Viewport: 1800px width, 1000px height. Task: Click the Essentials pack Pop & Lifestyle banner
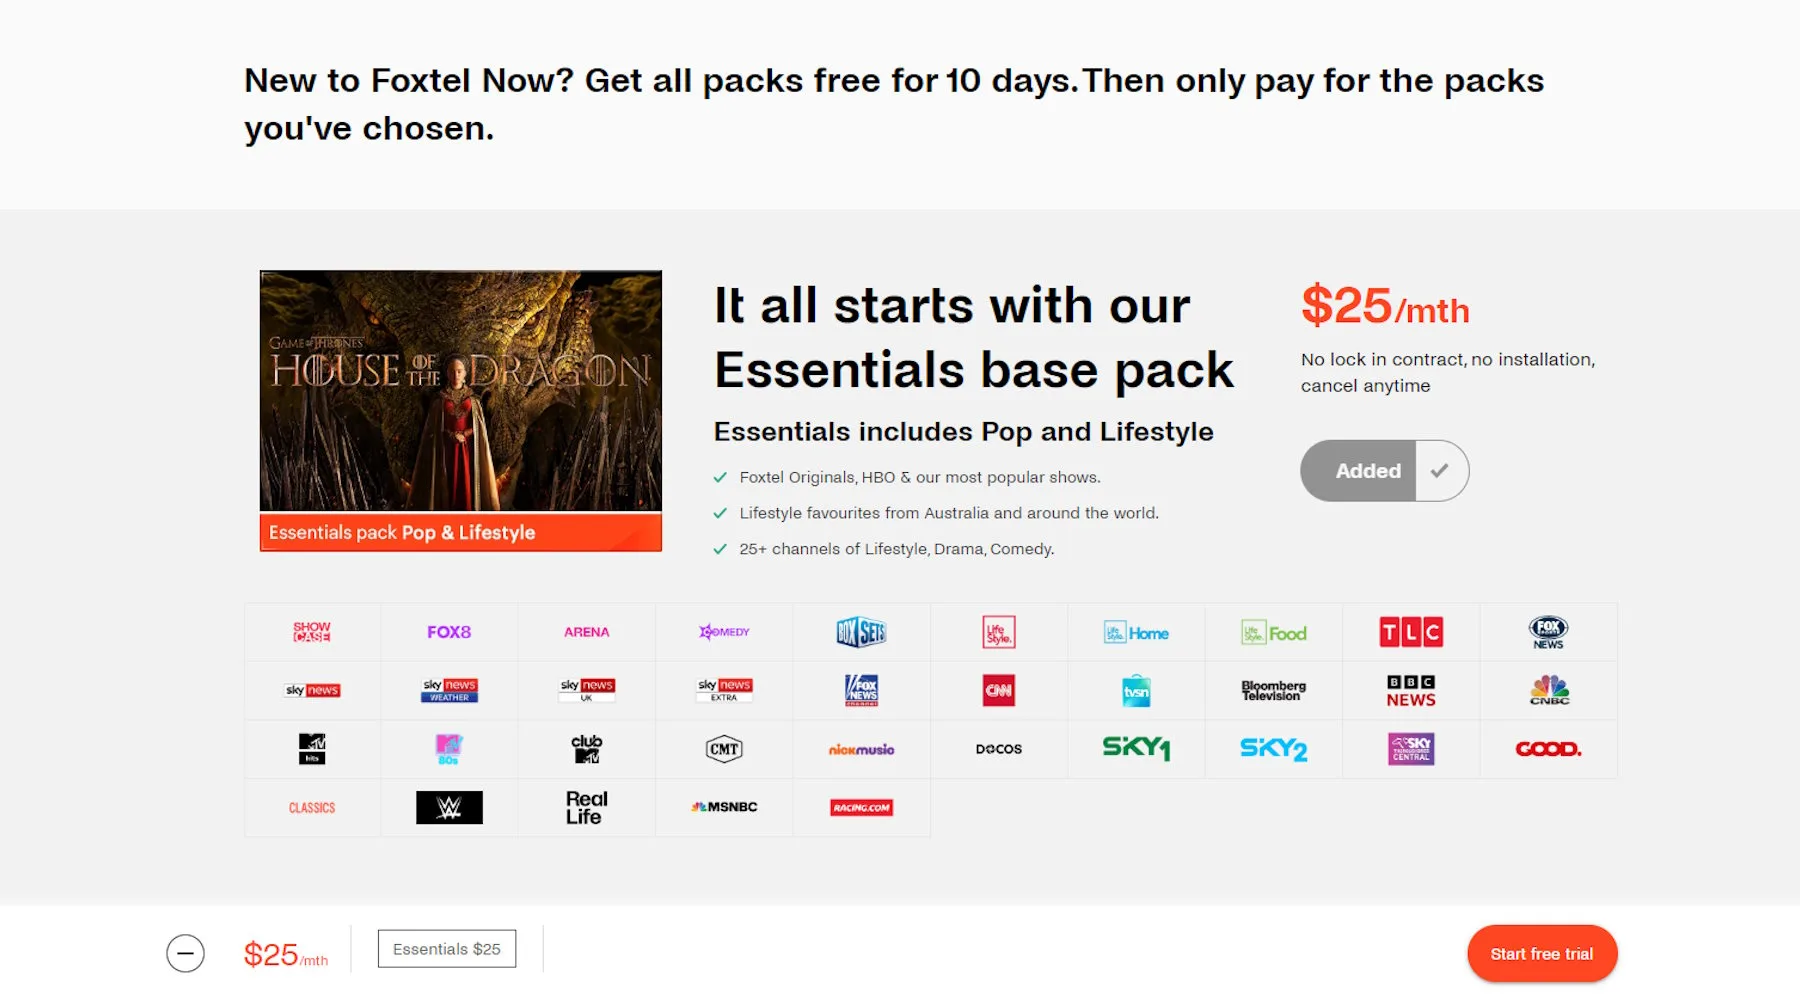(461, 533)
